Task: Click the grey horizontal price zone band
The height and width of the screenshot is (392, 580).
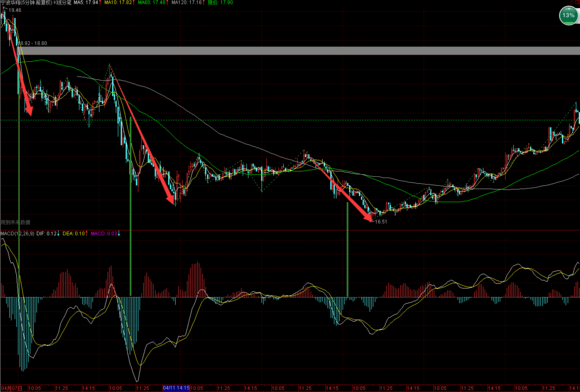Action: (298, 51)
